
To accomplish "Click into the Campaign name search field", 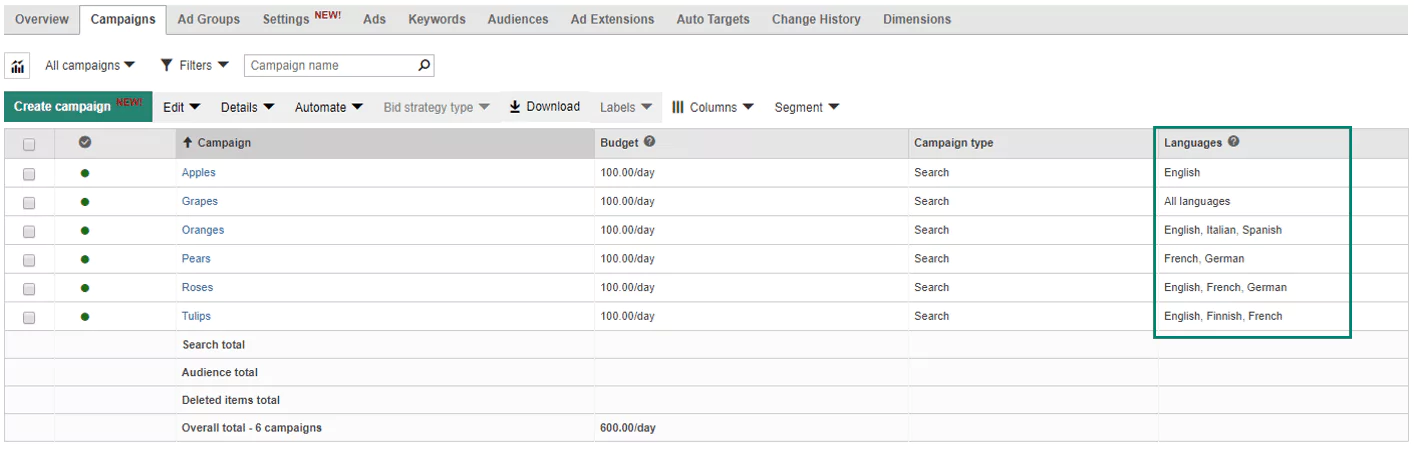I will point(330,65).
